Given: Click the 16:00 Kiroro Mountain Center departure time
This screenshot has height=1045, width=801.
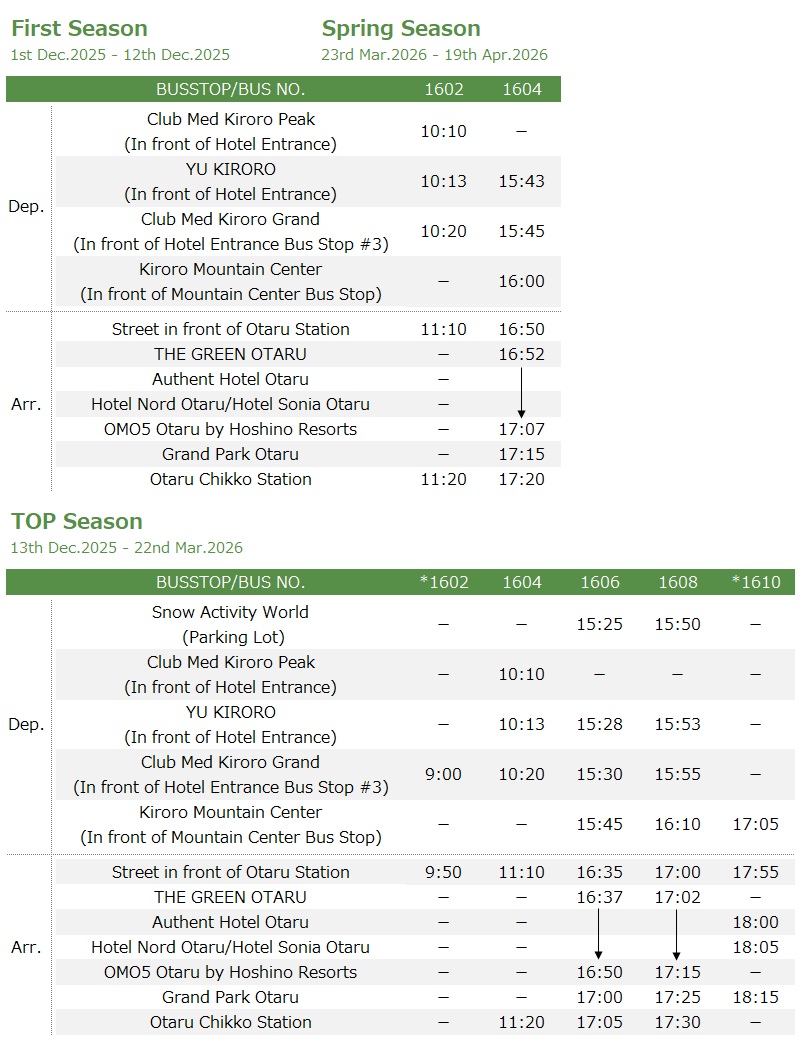Looking at the screenshot, I should 521,281.
